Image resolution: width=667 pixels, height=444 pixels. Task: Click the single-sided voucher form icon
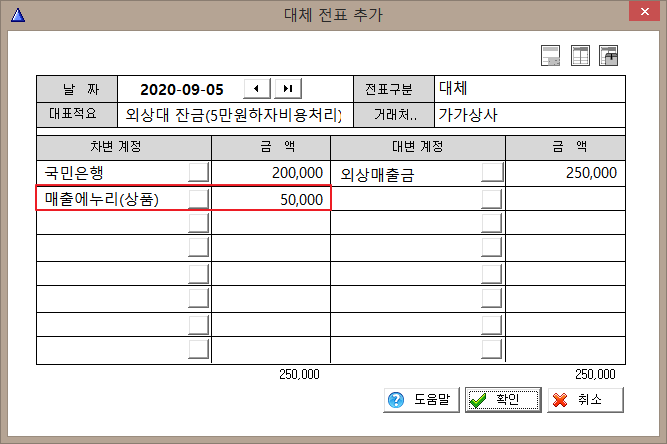[x=550, y=55]
